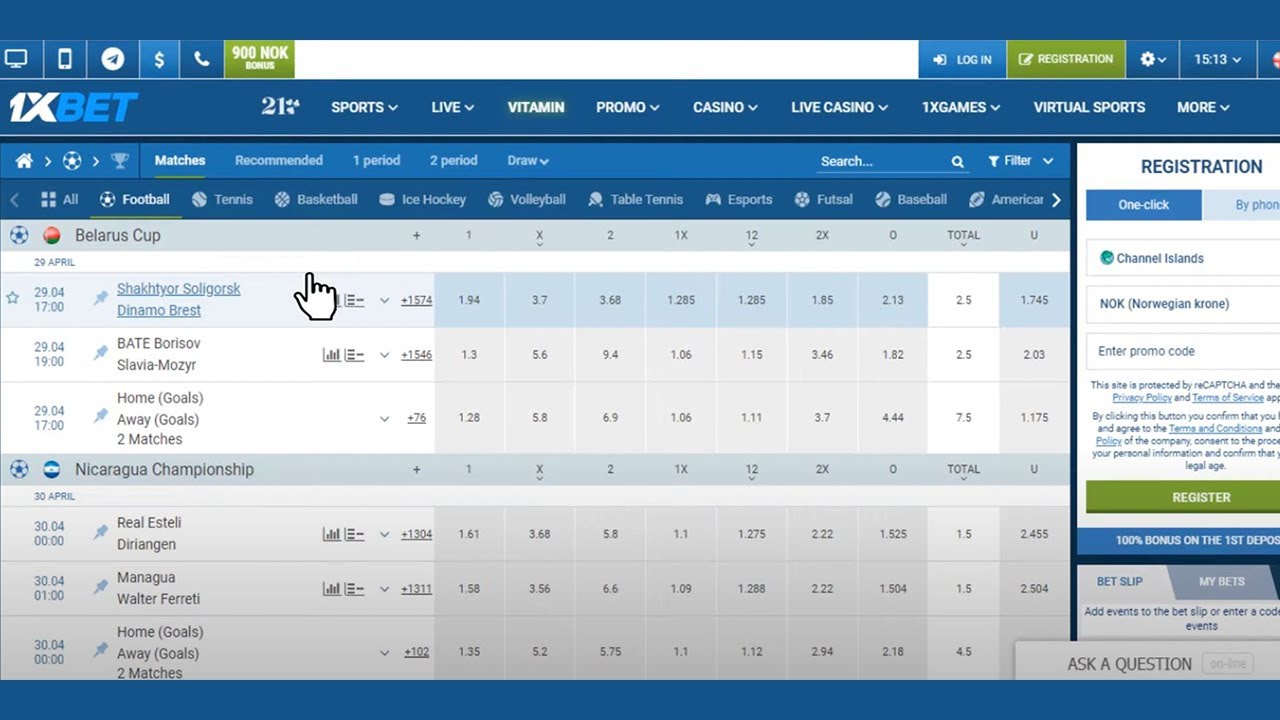
Task: Open the Draw dropdown
Action: pyautogui.click(x=527, y=160)
